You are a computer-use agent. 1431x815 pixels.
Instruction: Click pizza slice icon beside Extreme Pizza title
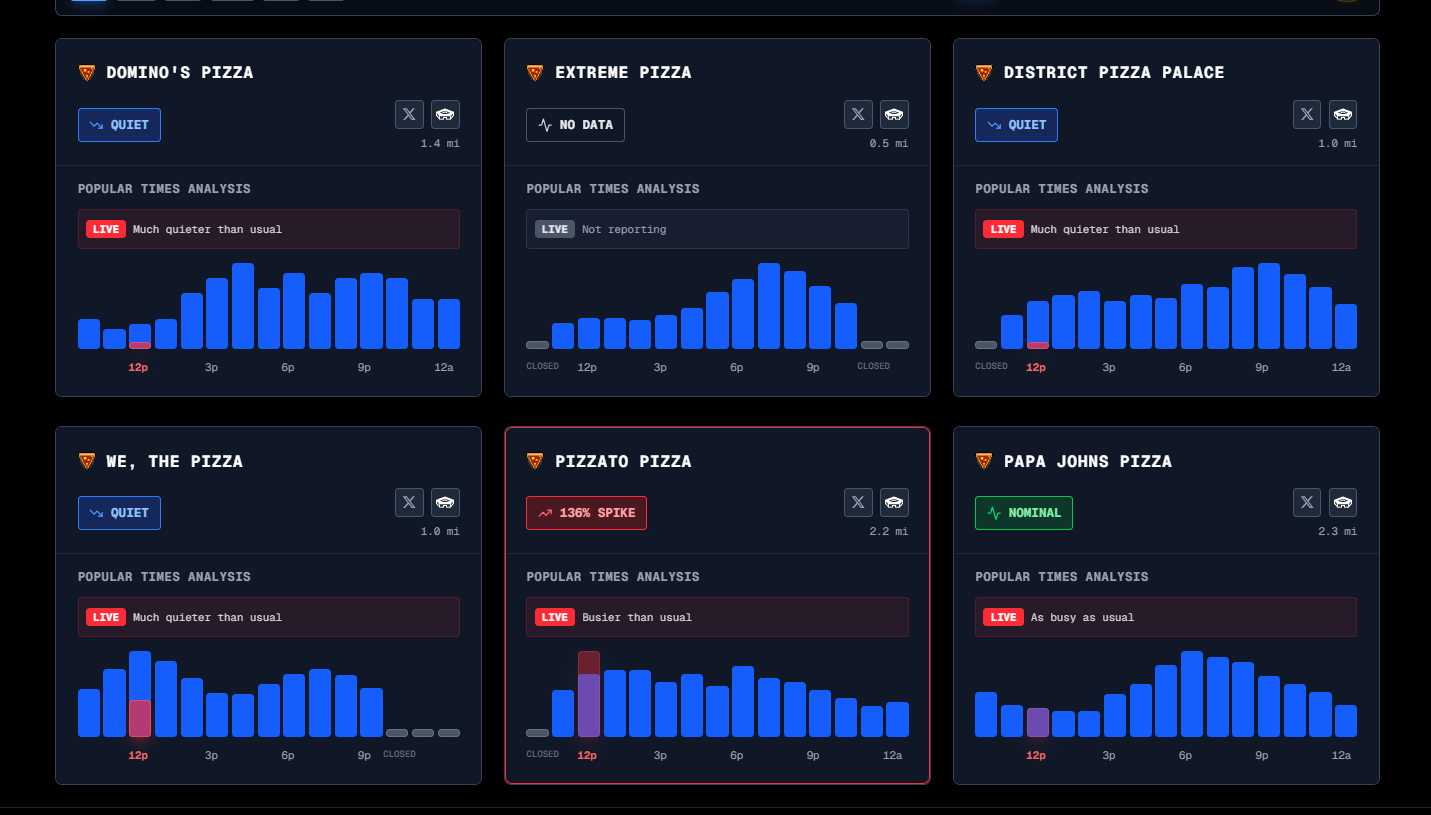(x=535, y=72)
